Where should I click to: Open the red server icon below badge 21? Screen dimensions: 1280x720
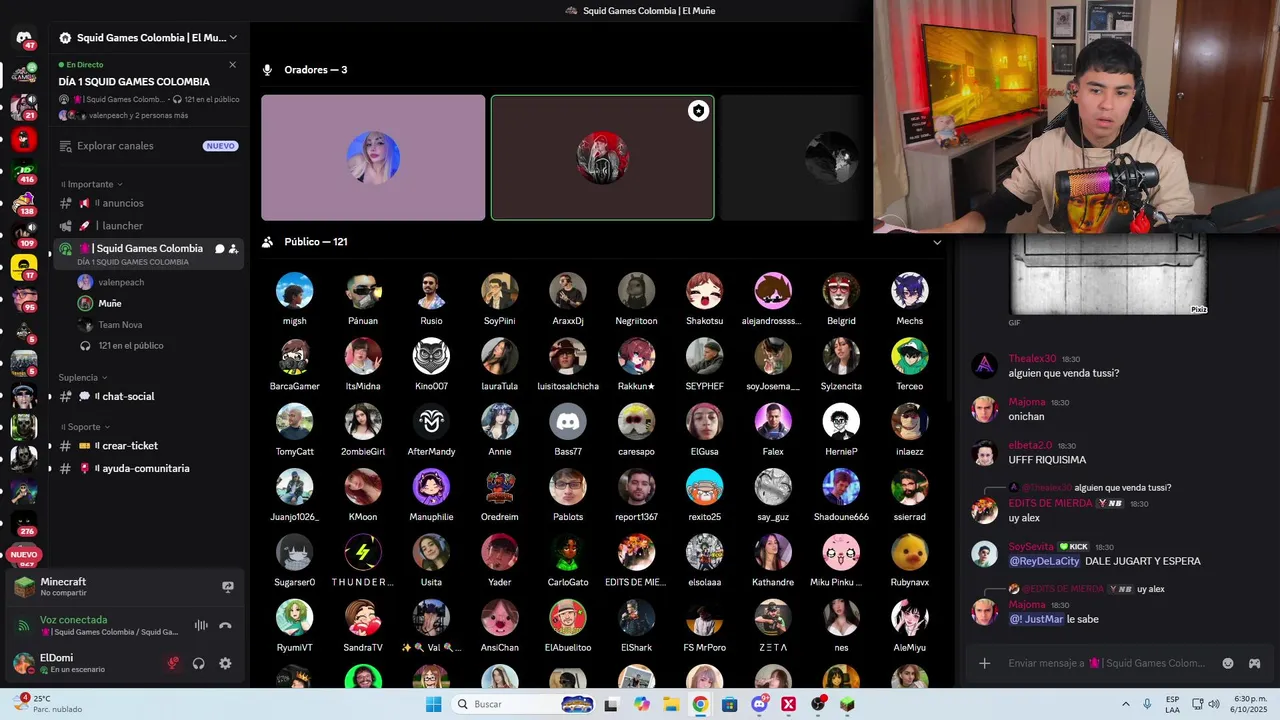(x=24, y=139)
